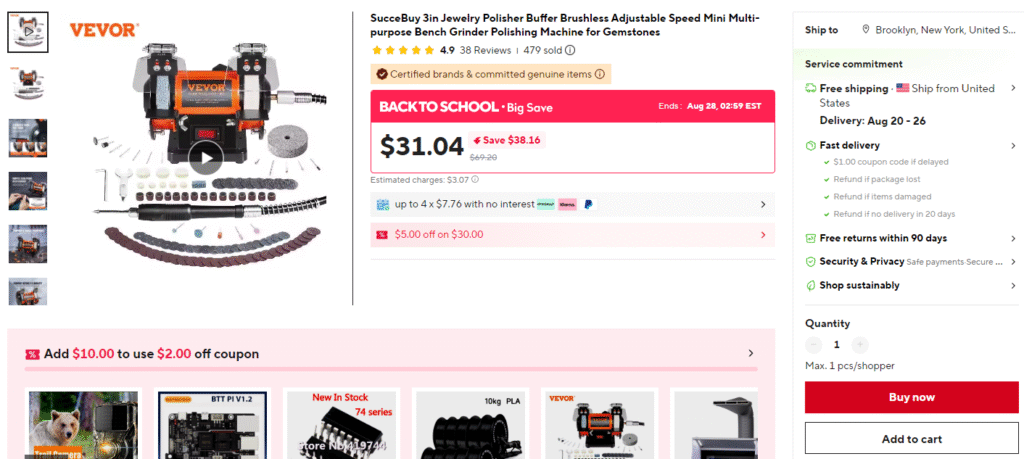Image resolution: width=1024 pixels, height=459 pixels.
Task: Click the Add to cart button
Action: (x=912, y=439)
